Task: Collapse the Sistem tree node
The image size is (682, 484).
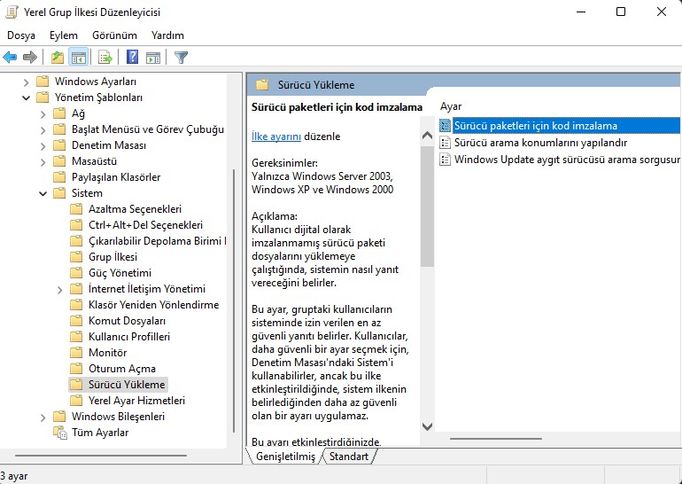Action: pos(43,193)
